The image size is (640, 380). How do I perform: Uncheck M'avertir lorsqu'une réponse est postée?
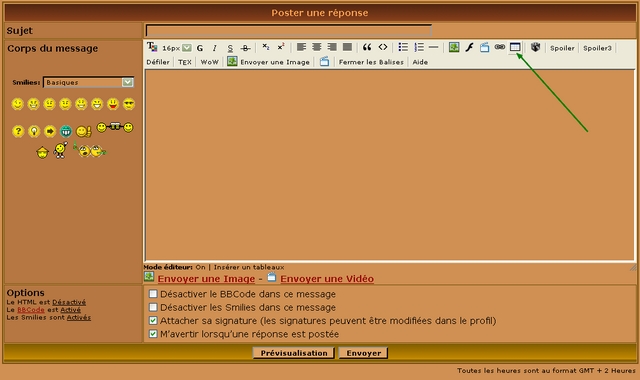pos(153,334)
